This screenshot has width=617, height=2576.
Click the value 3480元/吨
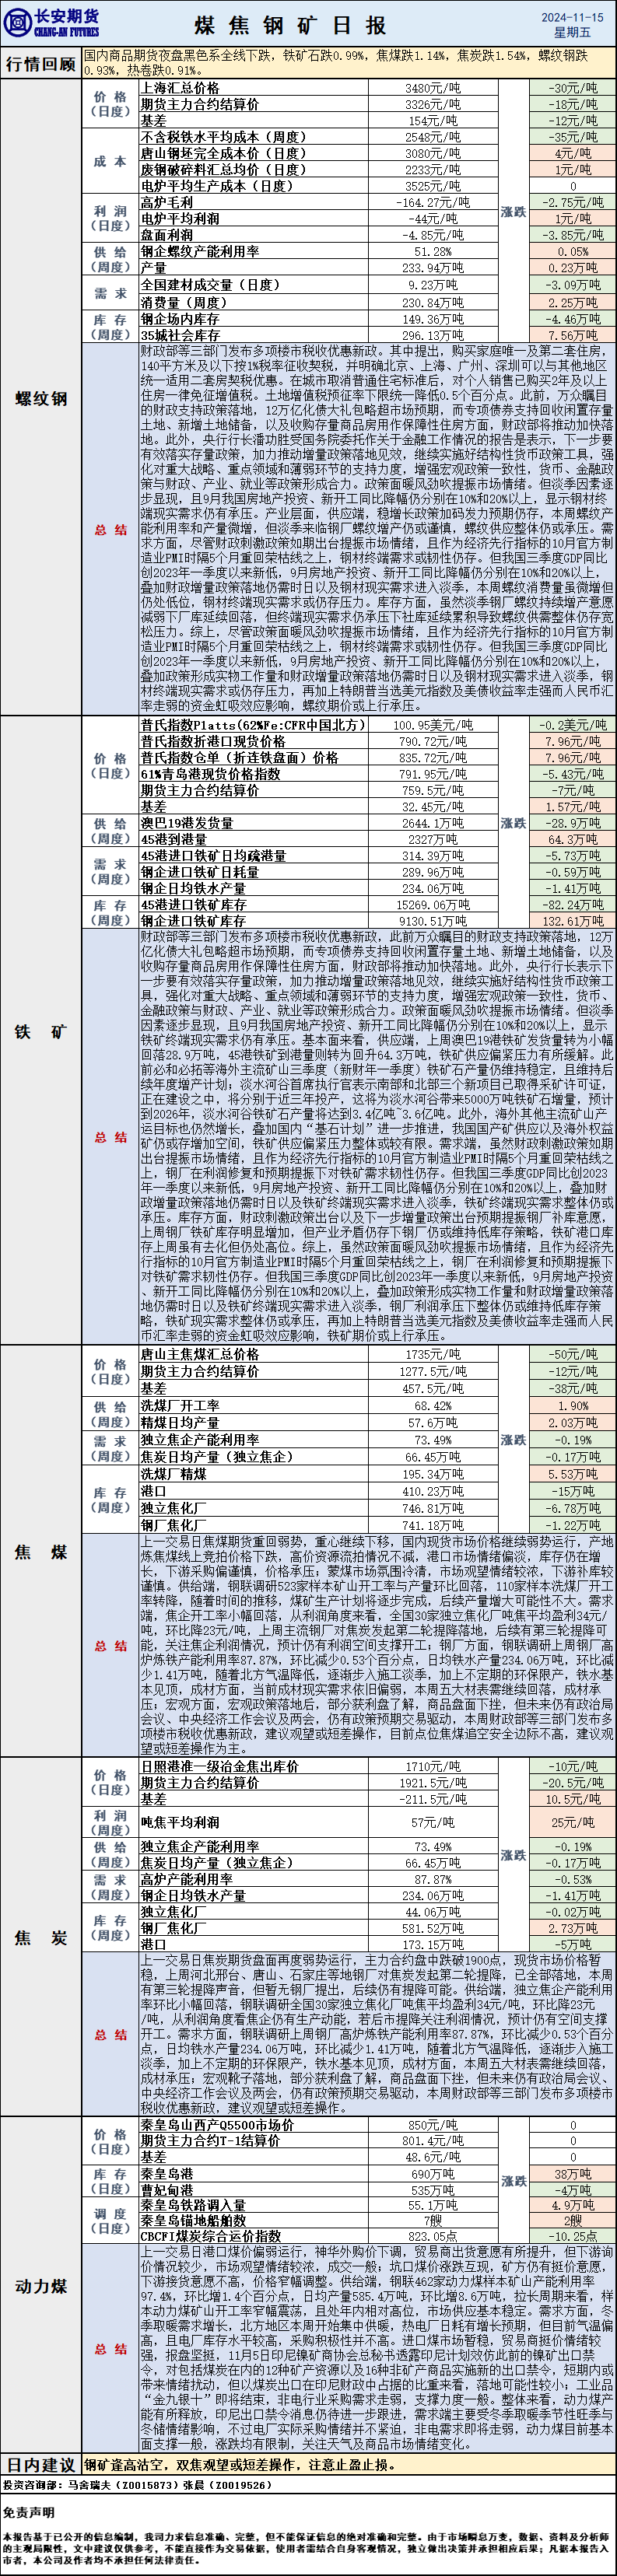pyautogui.click(x=433, y=88)
